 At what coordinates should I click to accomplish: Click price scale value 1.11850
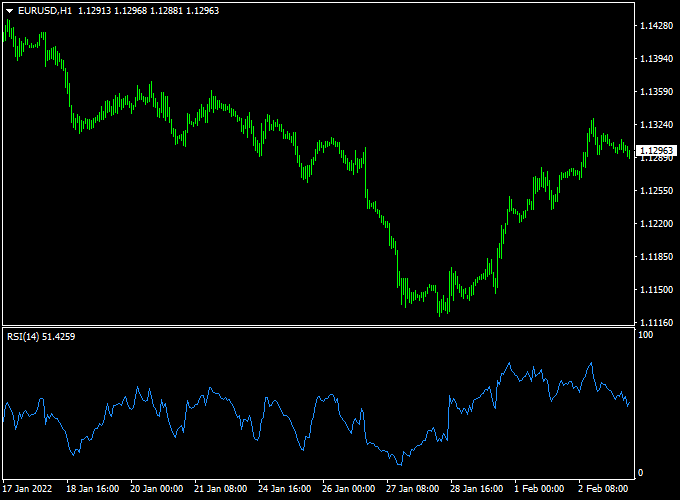click(x=657, y=256)
